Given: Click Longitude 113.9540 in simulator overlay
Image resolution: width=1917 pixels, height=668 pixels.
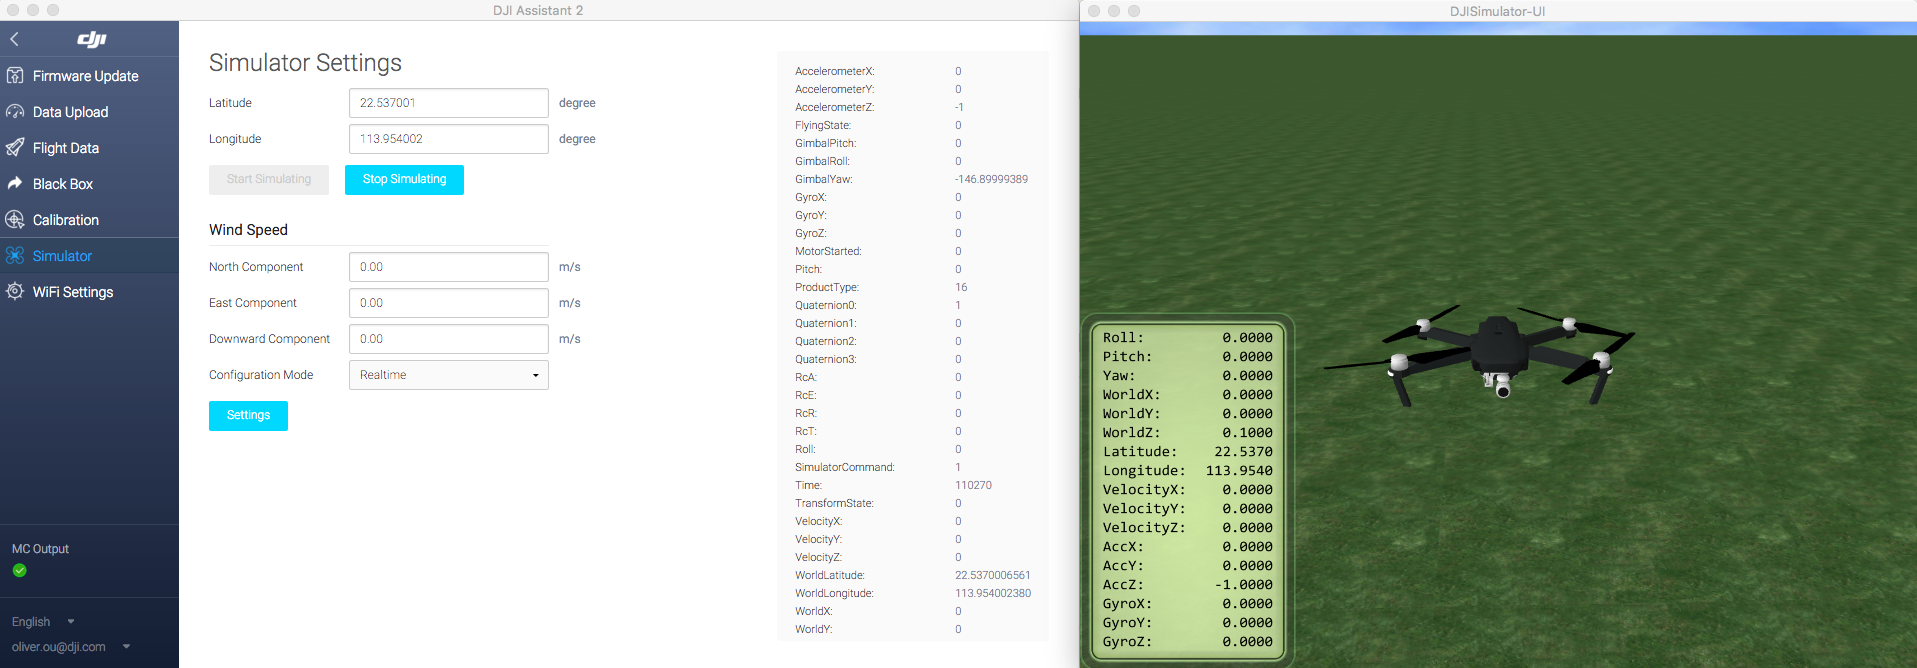Looking at the screenshot, I should [1187, 471].
